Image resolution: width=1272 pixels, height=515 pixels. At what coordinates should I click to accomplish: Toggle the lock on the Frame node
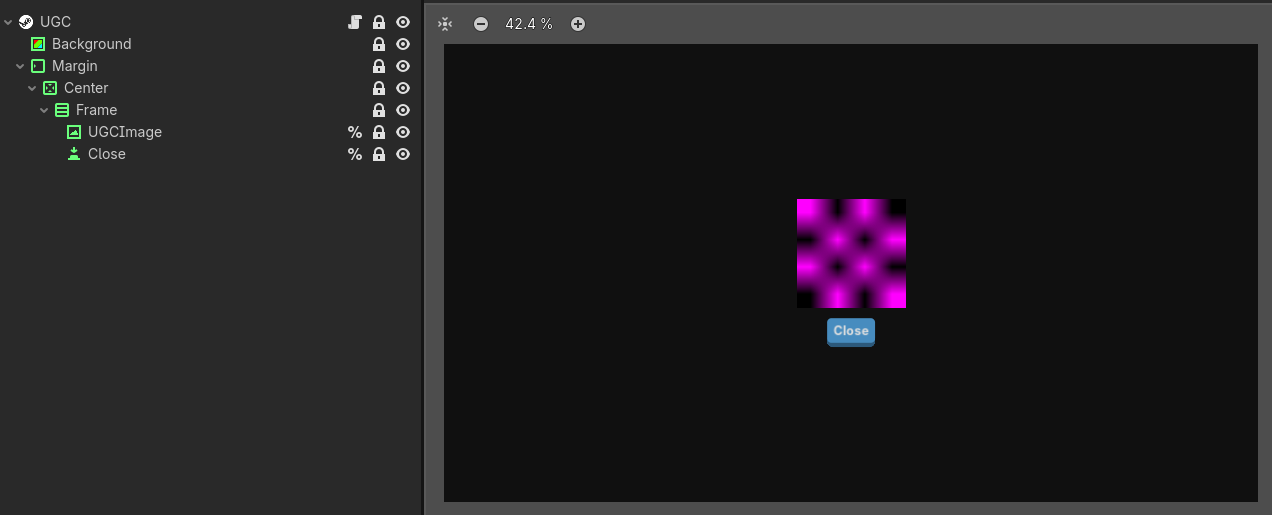[x=379, y=110]
